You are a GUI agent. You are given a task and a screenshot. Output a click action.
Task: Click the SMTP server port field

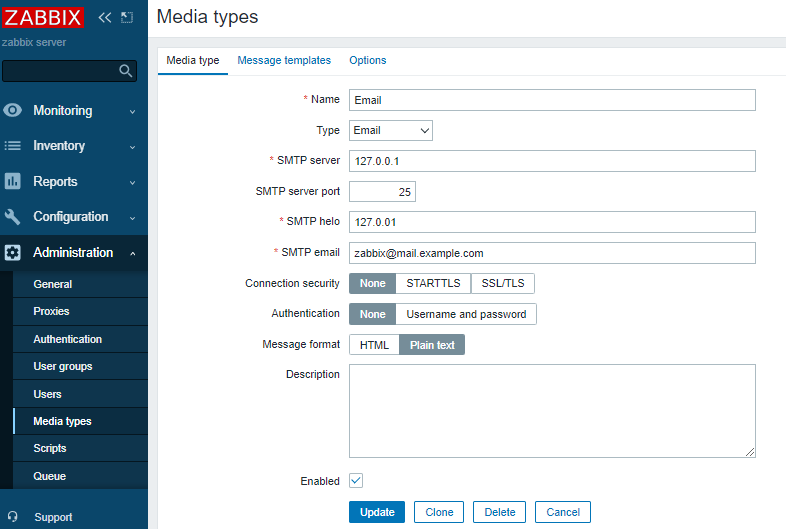382,192
